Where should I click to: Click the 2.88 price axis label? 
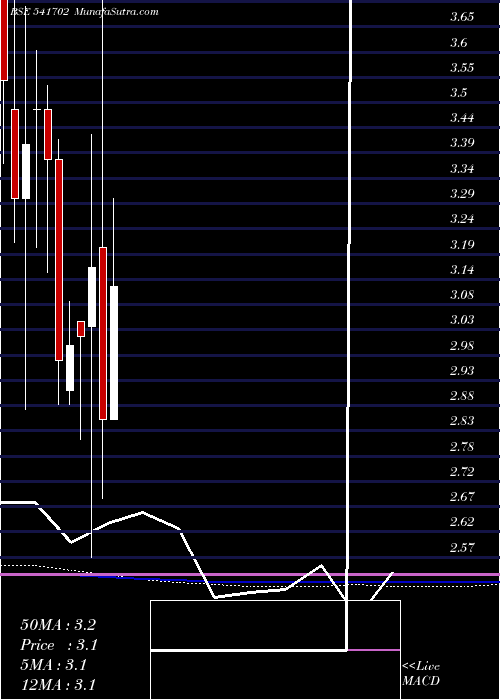pos(462,396)
